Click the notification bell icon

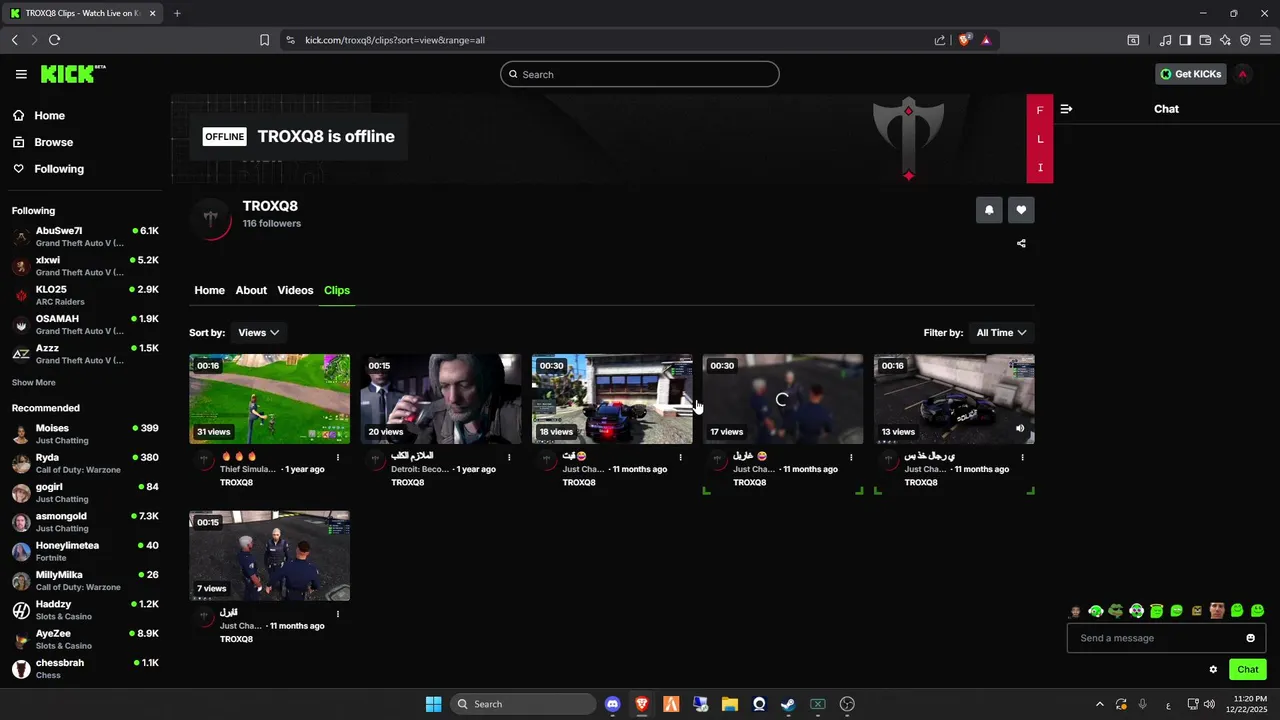989,210
